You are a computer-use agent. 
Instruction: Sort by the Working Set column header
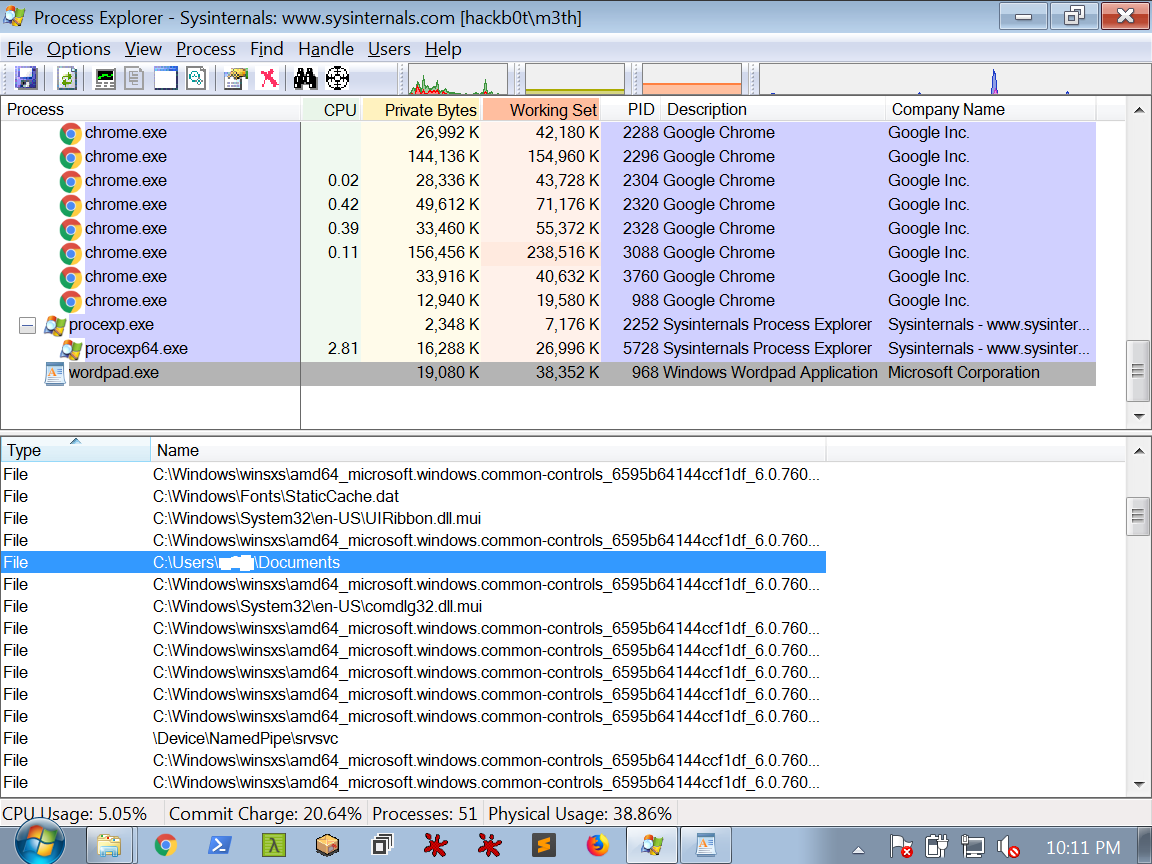pos(541,109)
